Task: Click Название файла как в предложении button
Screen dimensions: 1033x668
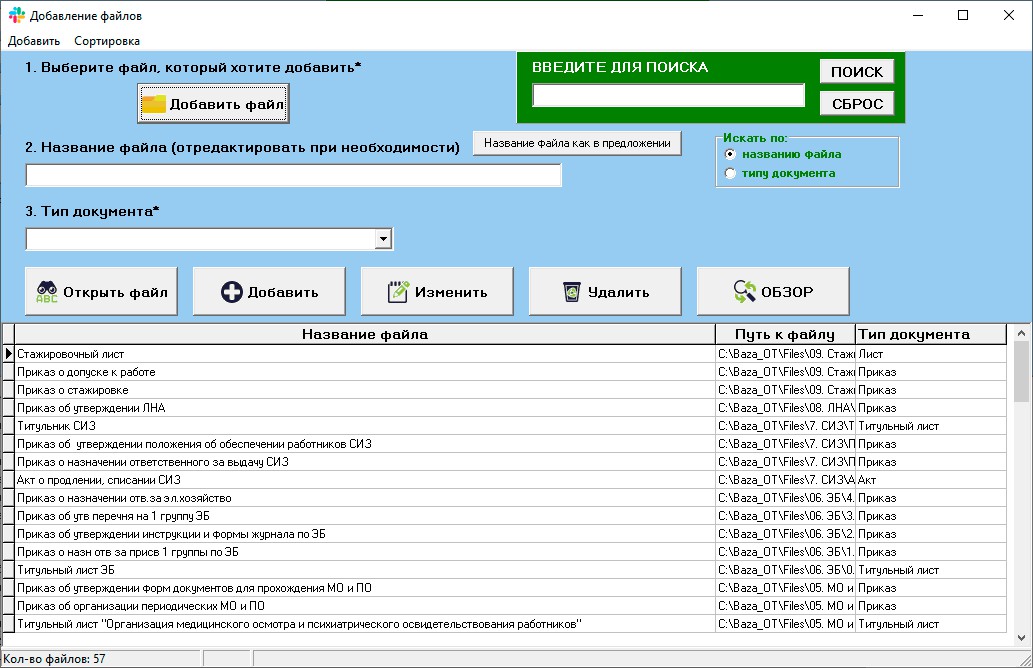Action: click(x=577, y=143)
